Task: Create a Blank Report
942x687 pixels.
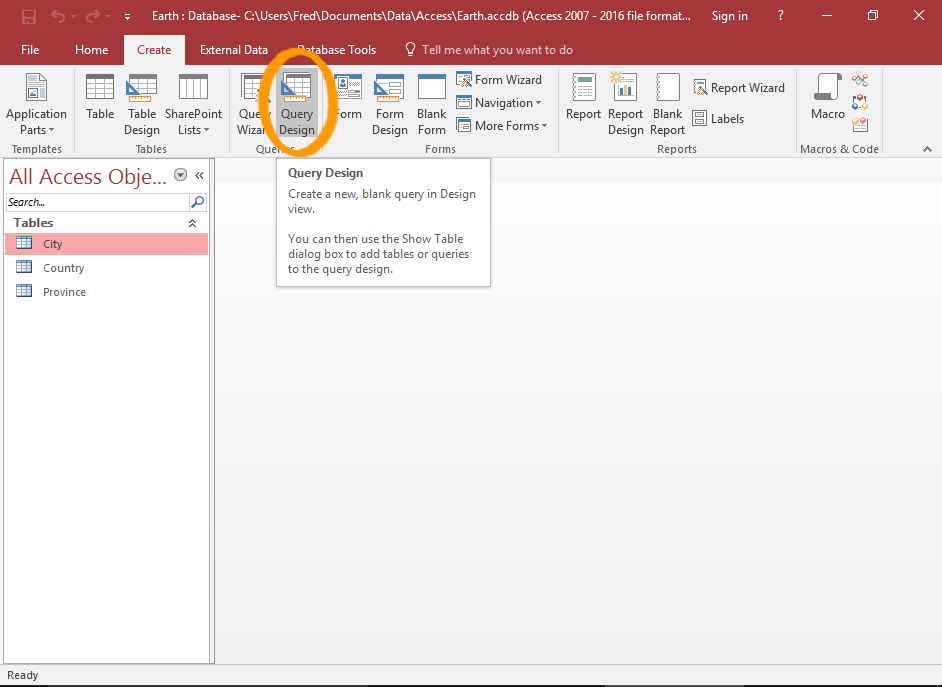Action: (x=667, y=104)
